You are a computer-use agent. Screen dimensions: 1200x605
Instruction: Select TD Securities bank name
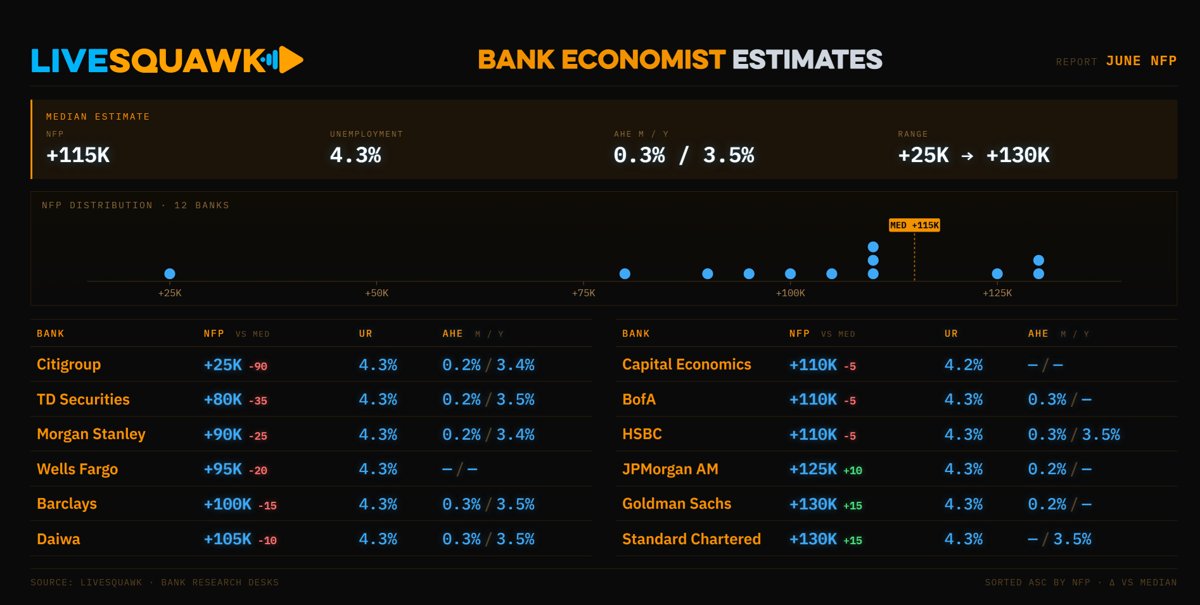[x=83, y=399]
